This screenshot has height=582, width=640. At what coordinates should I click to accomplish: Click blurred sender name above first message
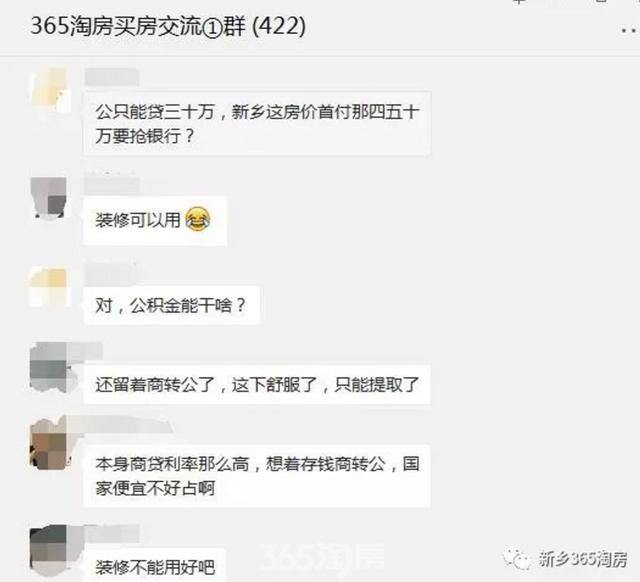pos(111,77)
